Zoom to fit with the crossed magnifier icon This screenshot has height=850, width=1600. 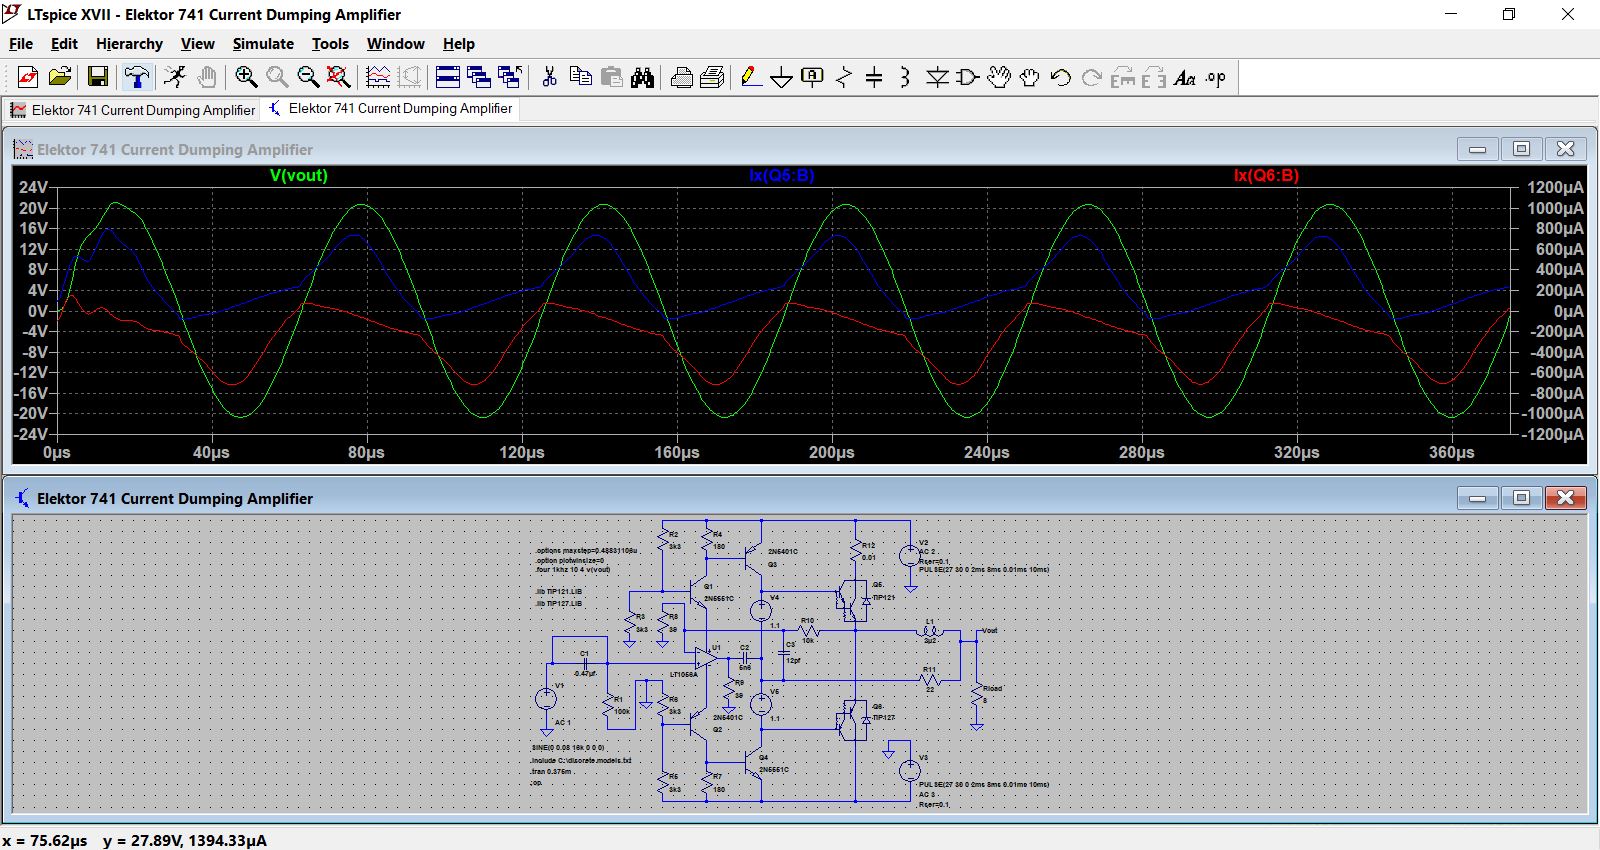point(339,77)
